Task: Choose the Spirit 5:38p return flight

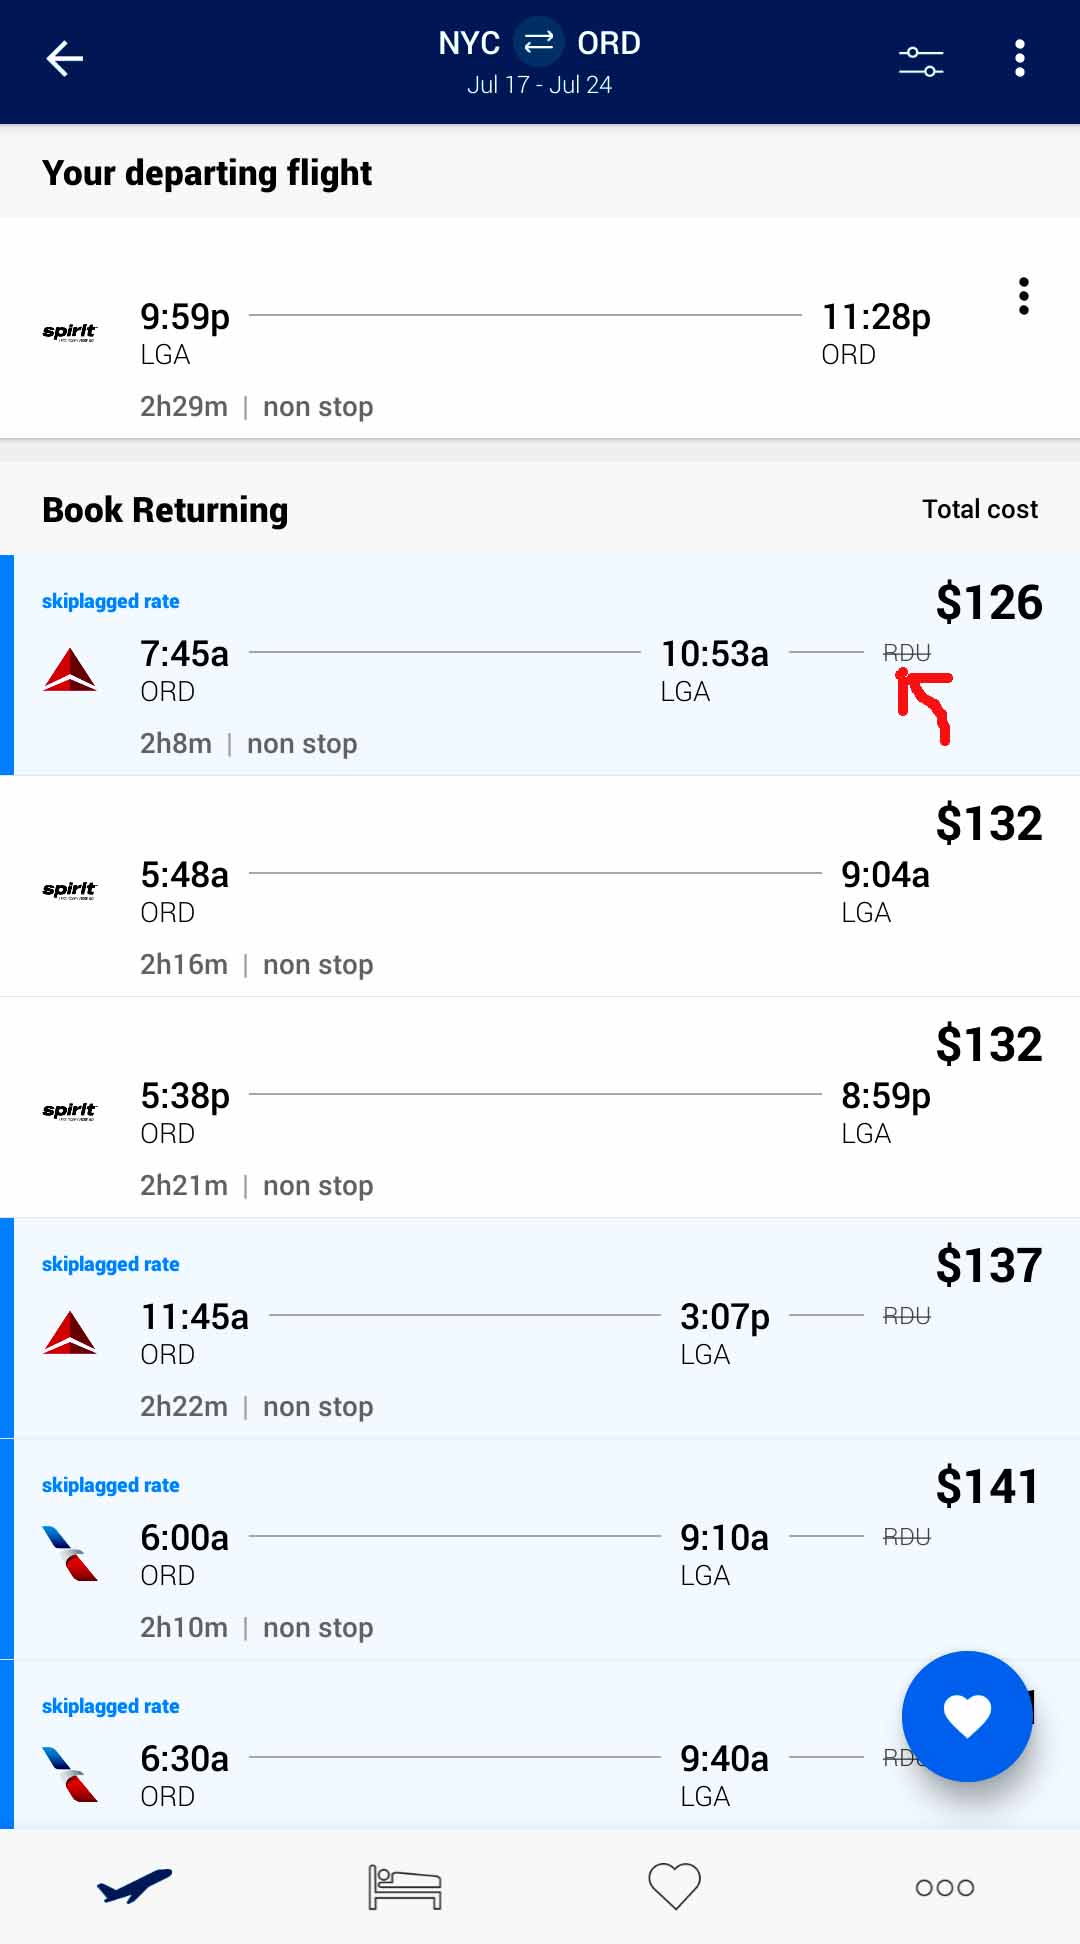Action: tap(540, 1108)
